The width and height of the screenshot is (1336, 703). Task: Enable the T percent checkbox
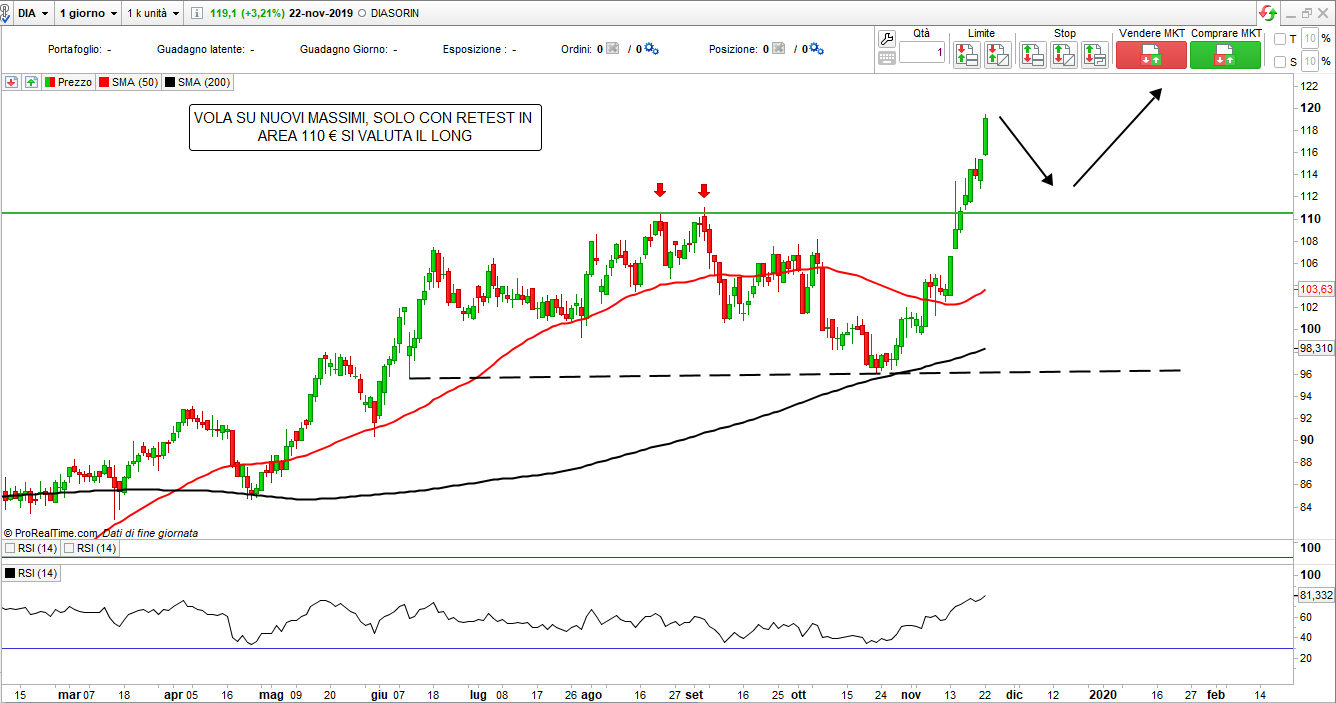pos(1280,39)
